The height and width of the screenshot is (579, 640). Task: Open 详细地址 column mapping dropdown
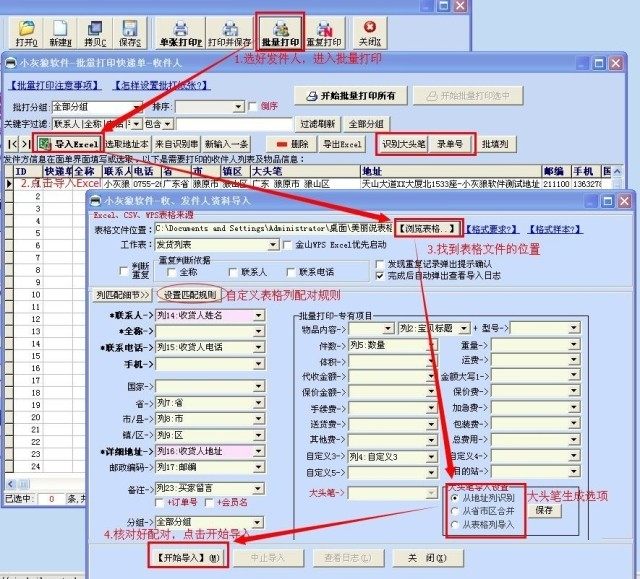pos(258,451)
